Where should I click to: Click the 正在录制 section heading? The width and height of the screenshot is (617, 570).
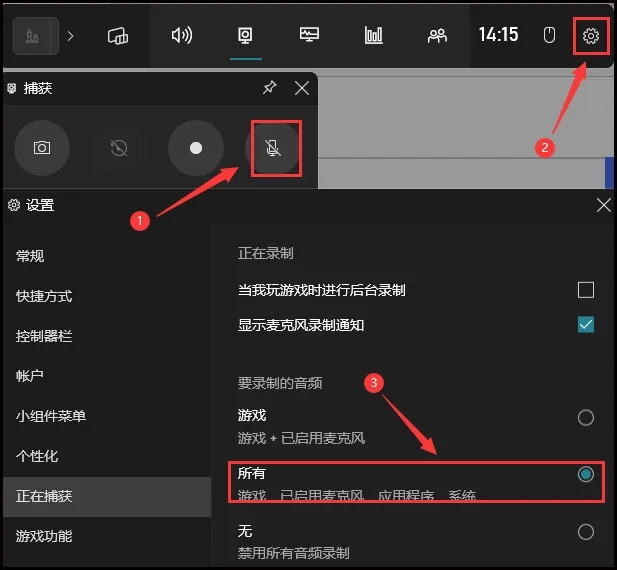(x=266, y=253)
